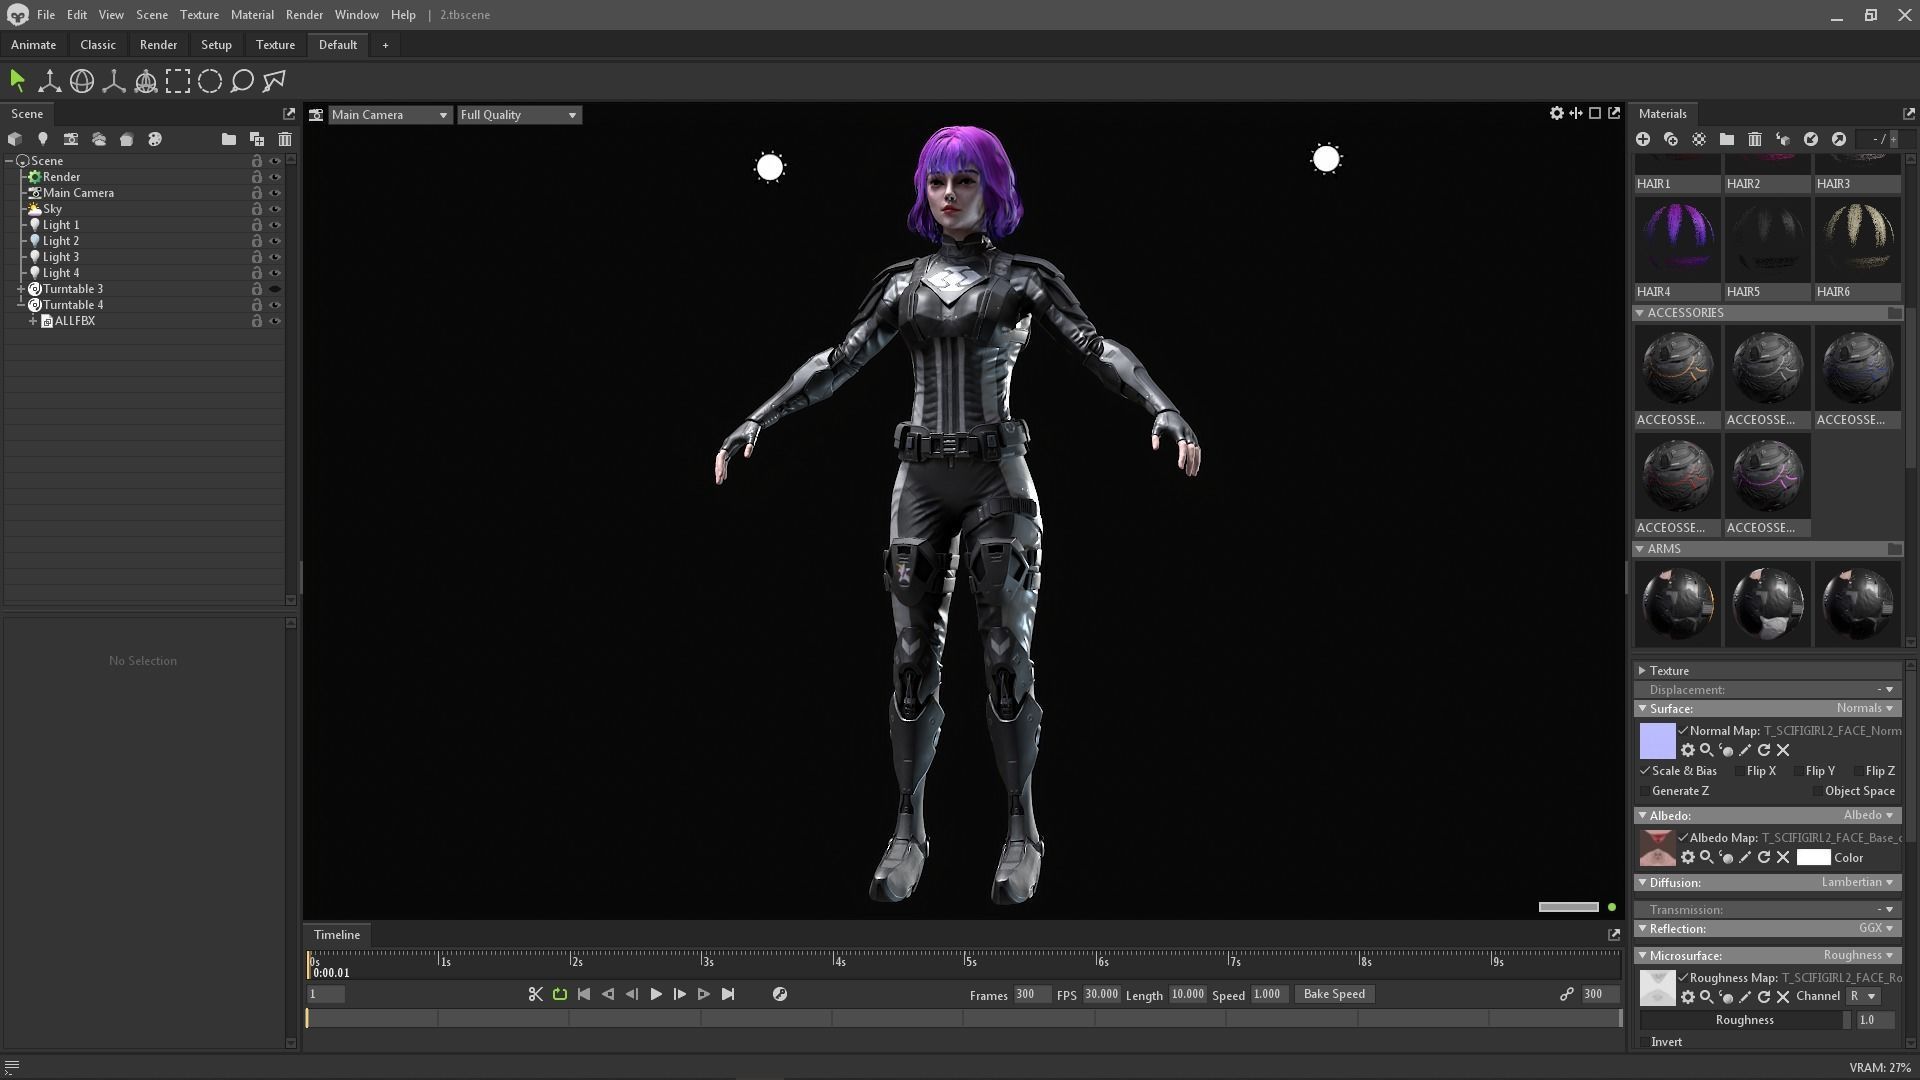
Task: Switch to the Animate workspace tab
Action: pos(33,45)
